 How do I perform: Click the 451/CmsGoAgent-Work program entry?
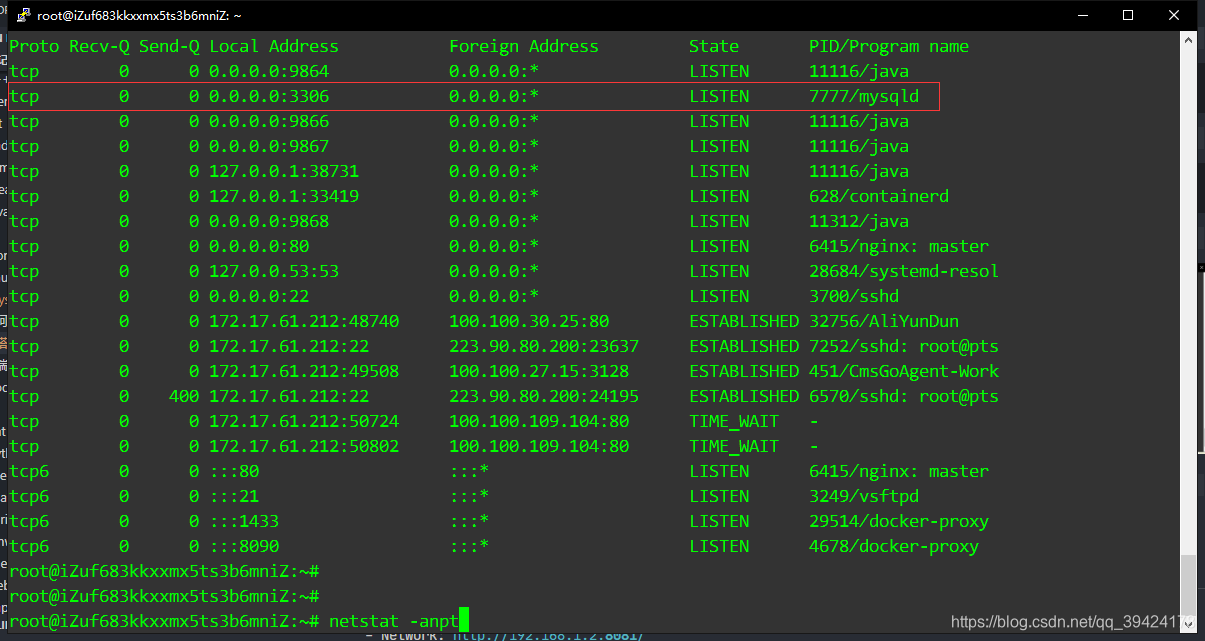pos(904,371)
